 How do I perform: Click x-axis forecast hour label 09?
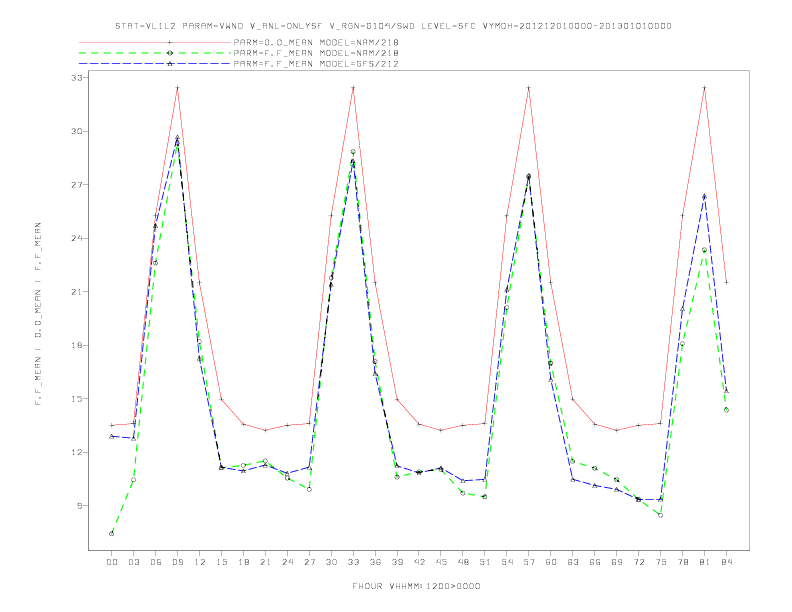pyautogui.click(x=177, y=562)
